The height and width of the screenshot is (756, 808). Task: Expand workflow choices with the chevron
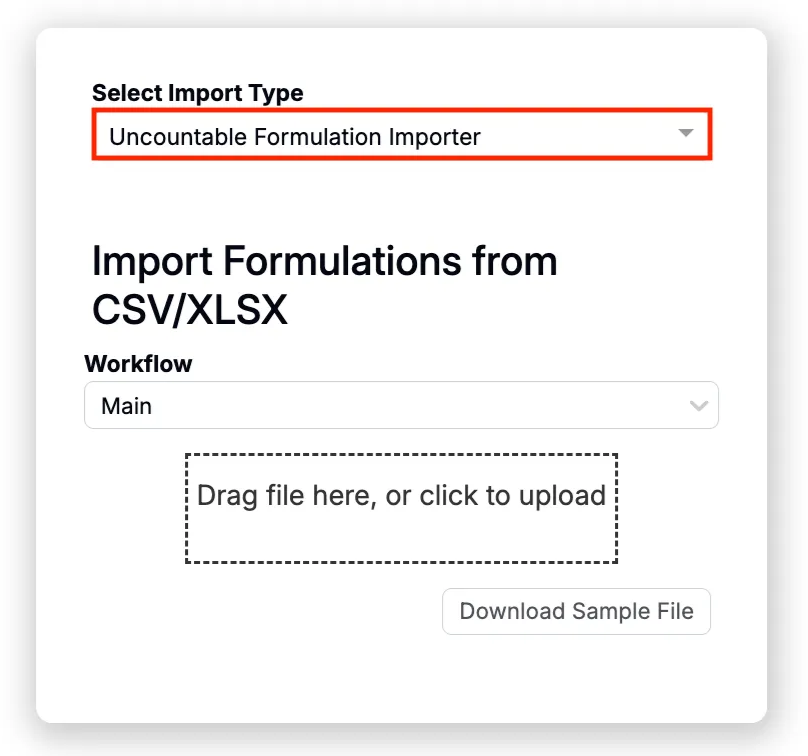[x=699, y=406]
